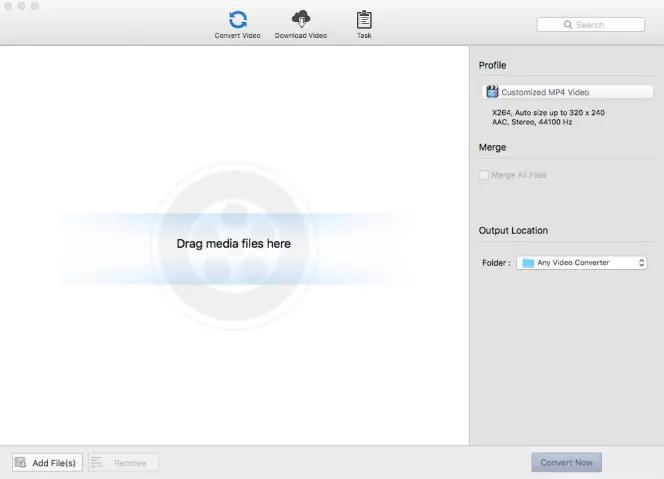Screen dimensions: 664x479
Task: Click the clapperboard icon in Profile
Action: (492, 91)
